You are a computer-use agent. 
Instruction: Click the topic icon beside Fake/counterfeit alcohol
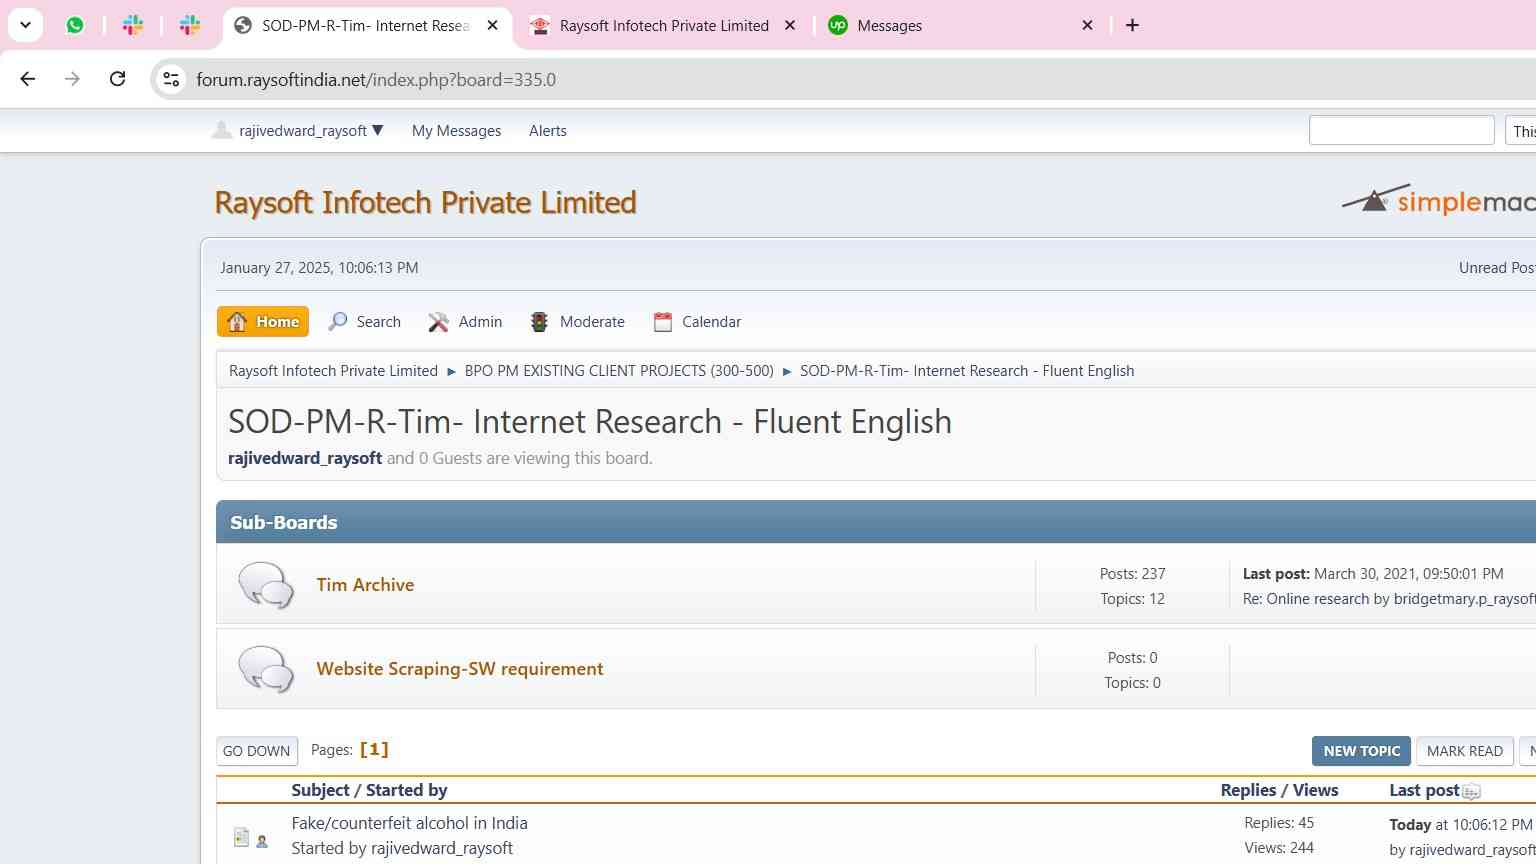[x=241, y=837]
